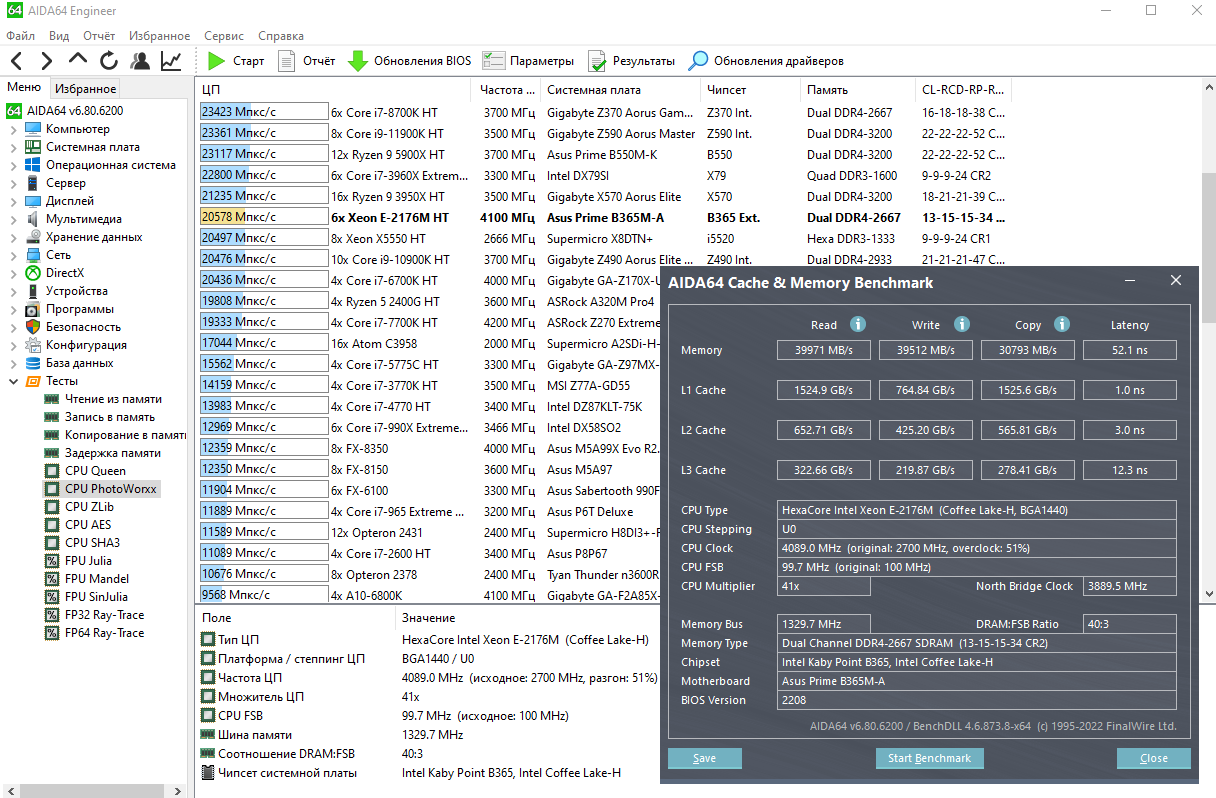Click the green Старт play icon

point(216,61)
